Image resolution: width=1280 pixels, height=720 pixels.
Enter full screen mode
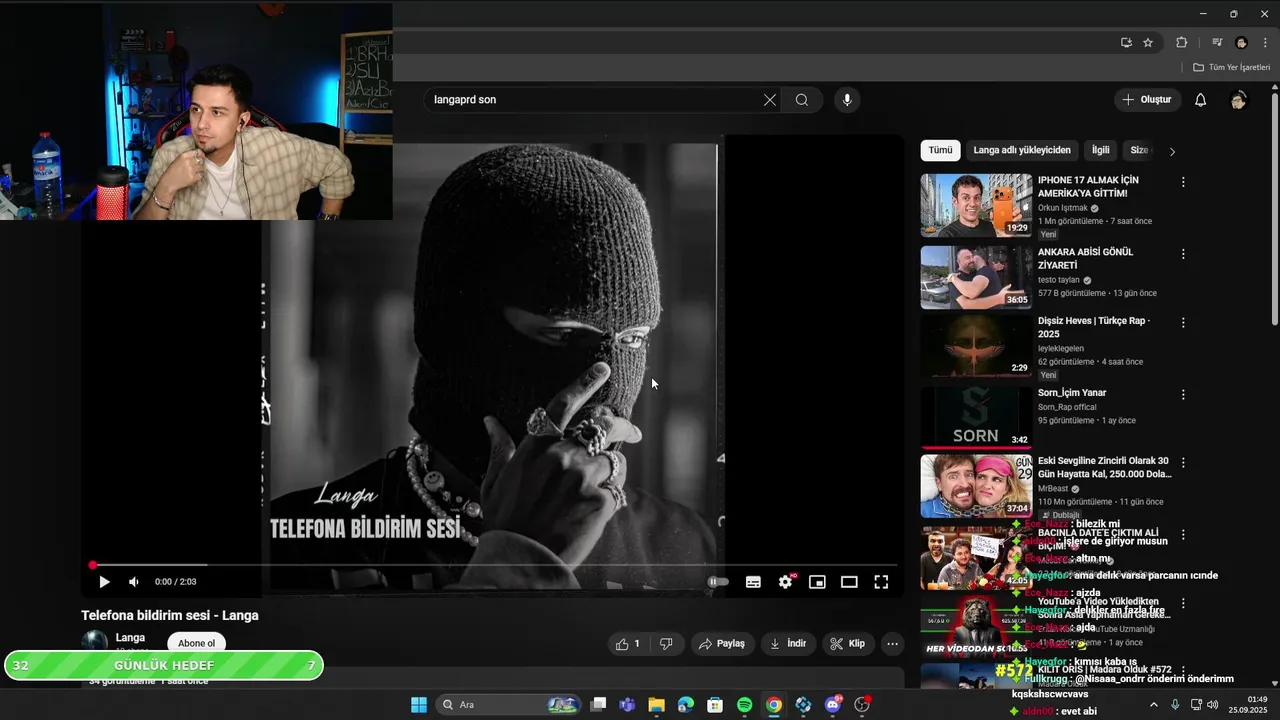point(881,582)
